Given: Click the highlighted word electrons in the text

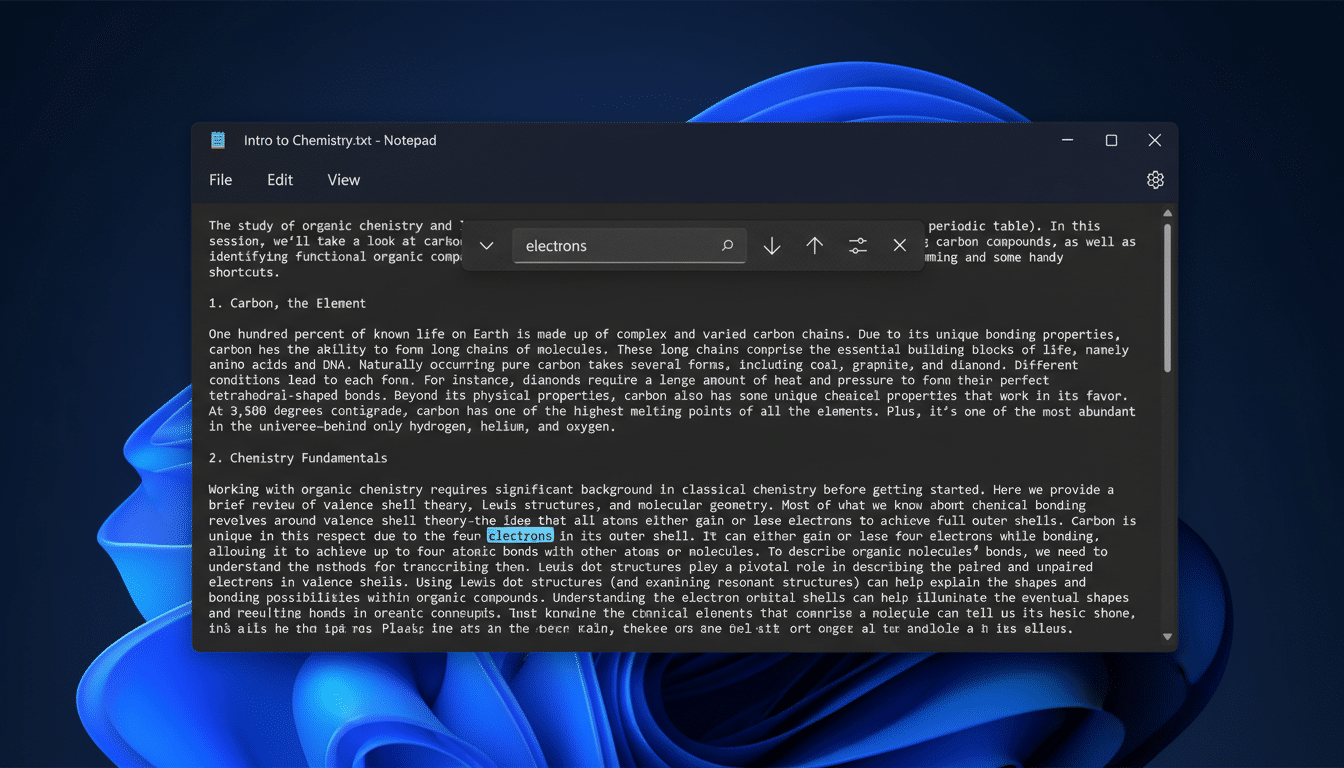Looking at the screenshot, I should tap(520, 536).
